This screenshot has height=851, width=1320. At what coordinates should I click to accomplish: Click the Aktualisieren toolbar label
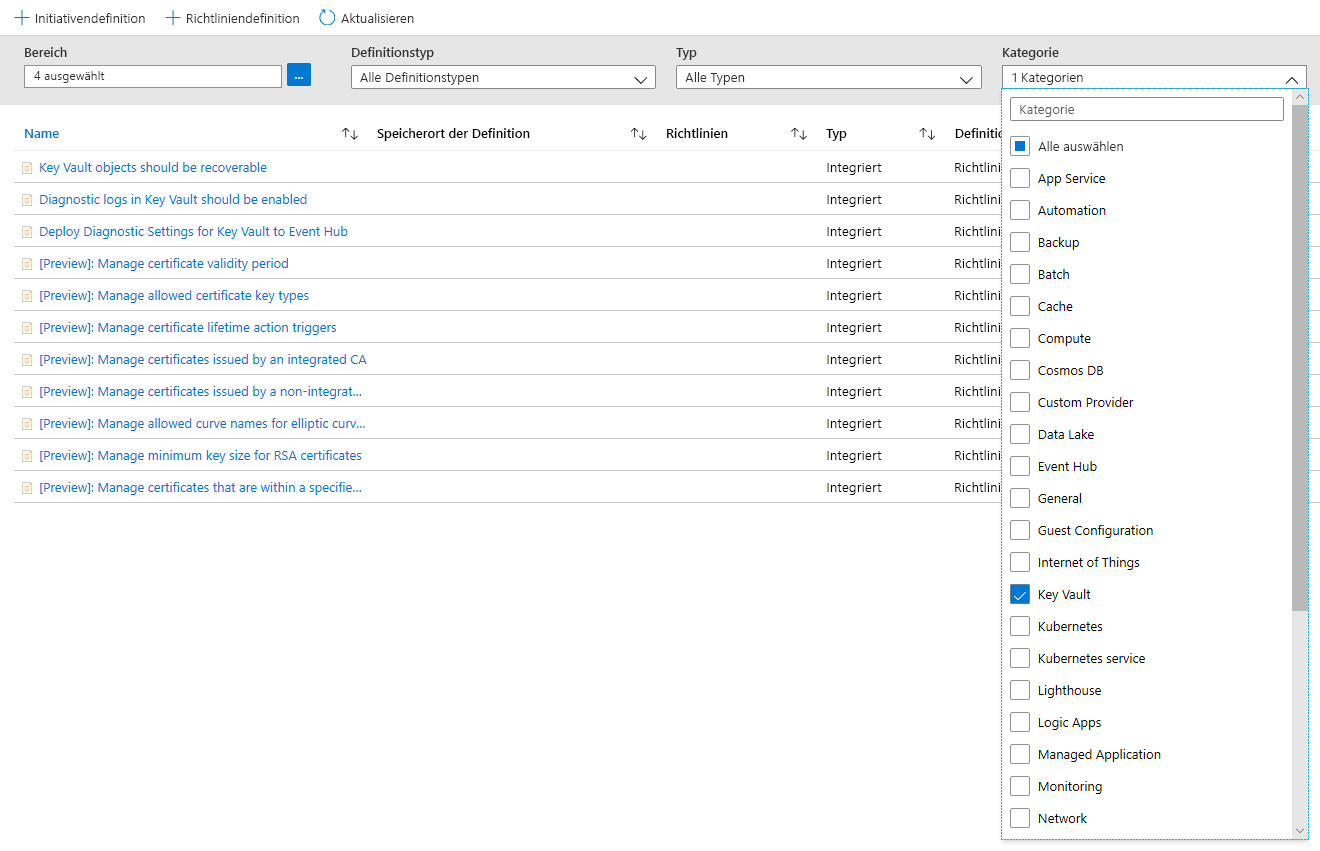[377, 18]
